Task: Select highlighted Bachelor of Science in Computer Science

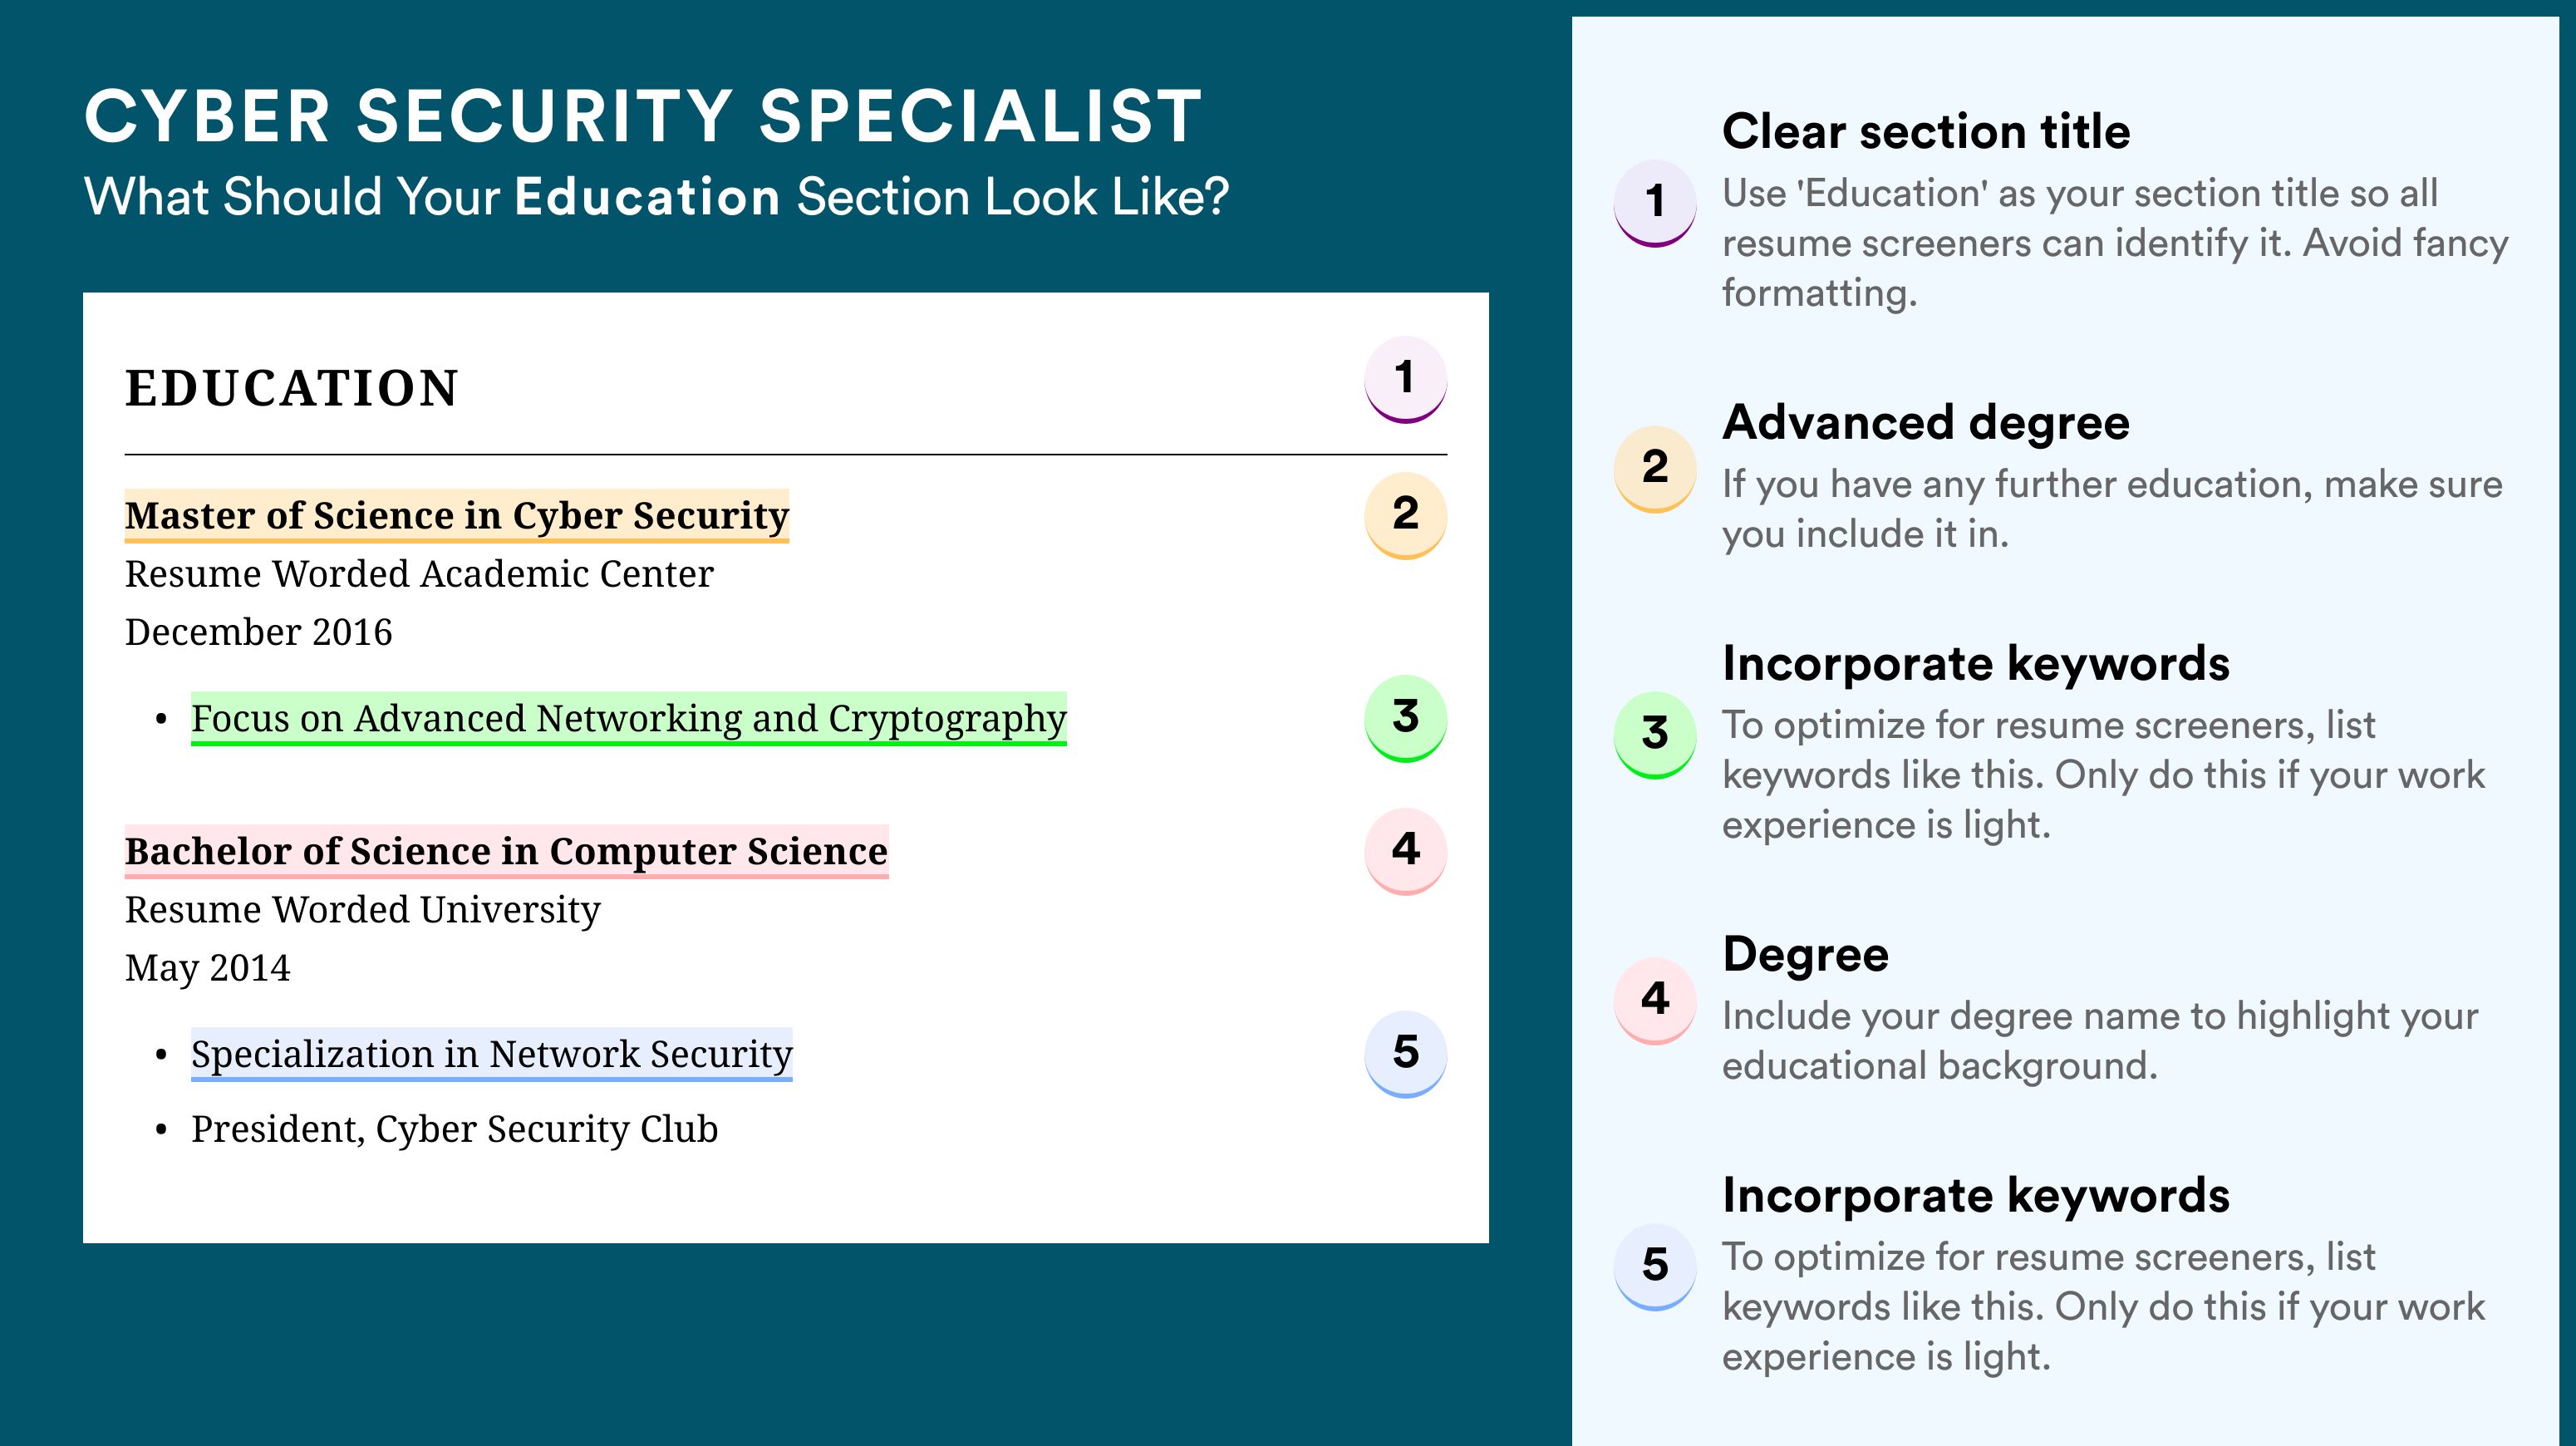Action: pos(506,852)
